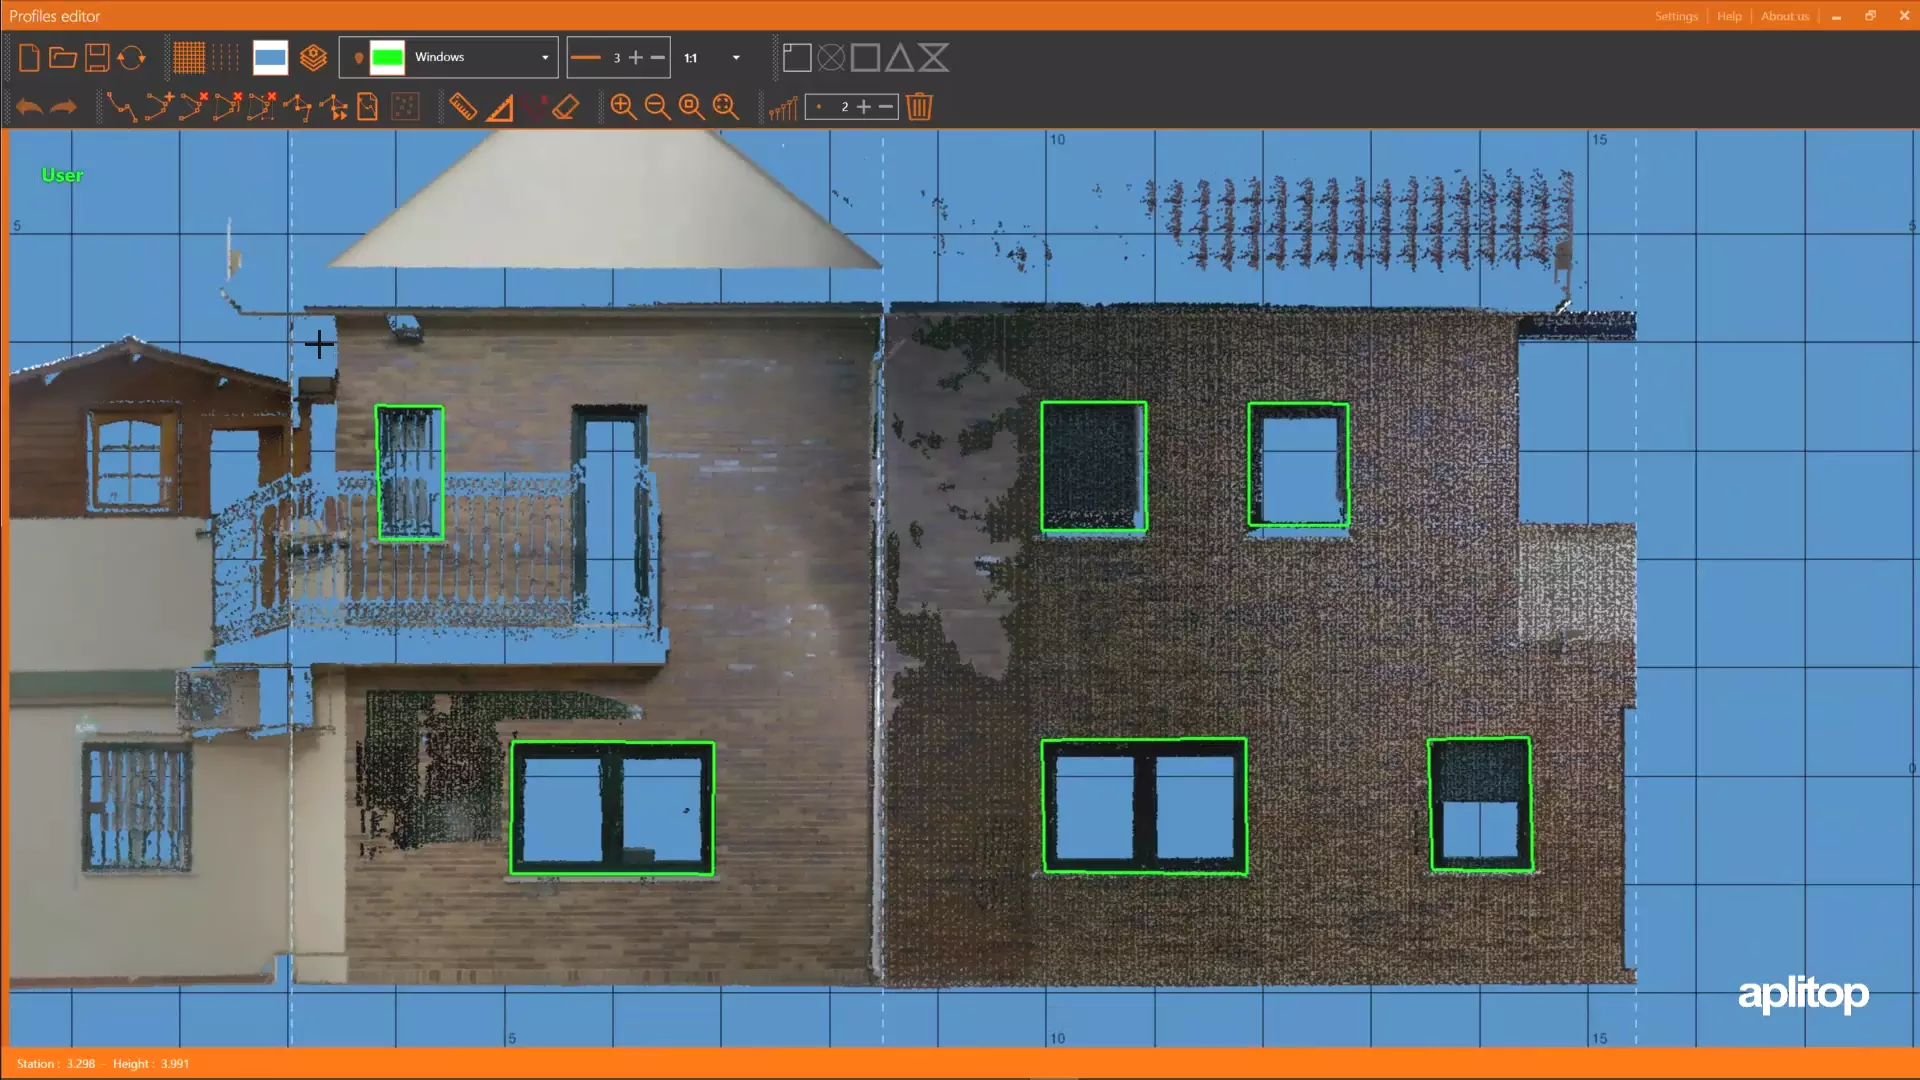The image size is (1920, 1080).
Task: Click the About us link
Action: click(x=1785, y=16)
